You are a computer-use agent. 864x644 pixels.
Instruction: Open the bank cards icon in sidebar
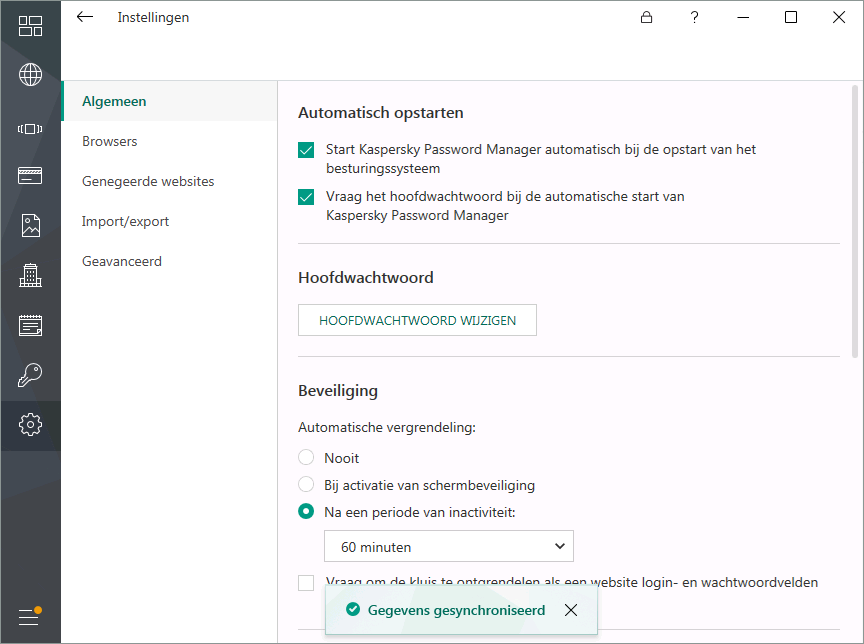(30, 176)
